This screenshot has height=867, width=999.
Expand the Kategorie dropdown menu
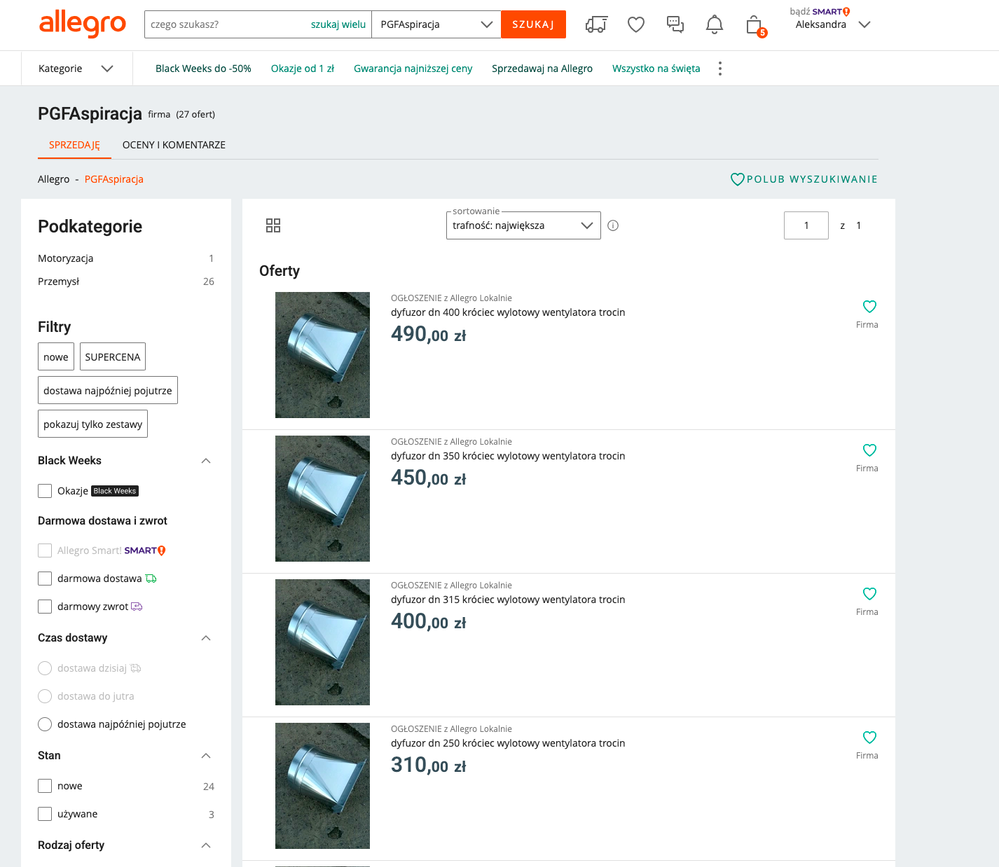(x=76, y=69)
